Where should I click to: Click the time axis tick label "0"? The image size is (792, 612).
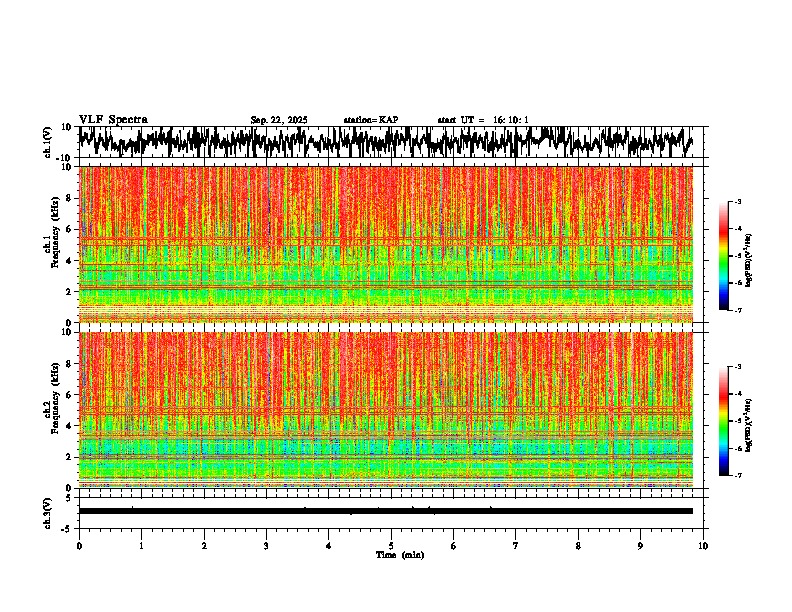pos(79,546)
